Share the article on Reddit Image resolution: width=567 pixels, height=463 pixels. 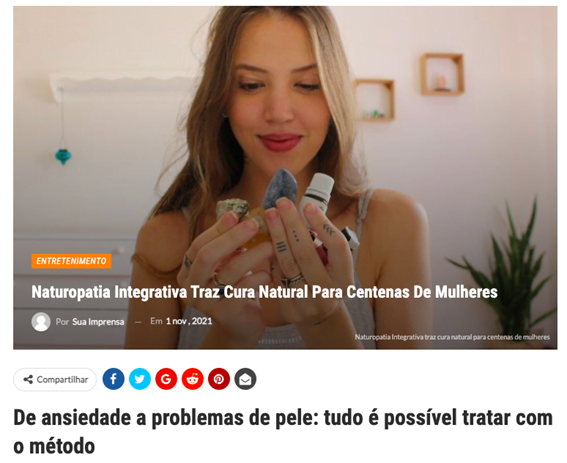click(192, 379)
